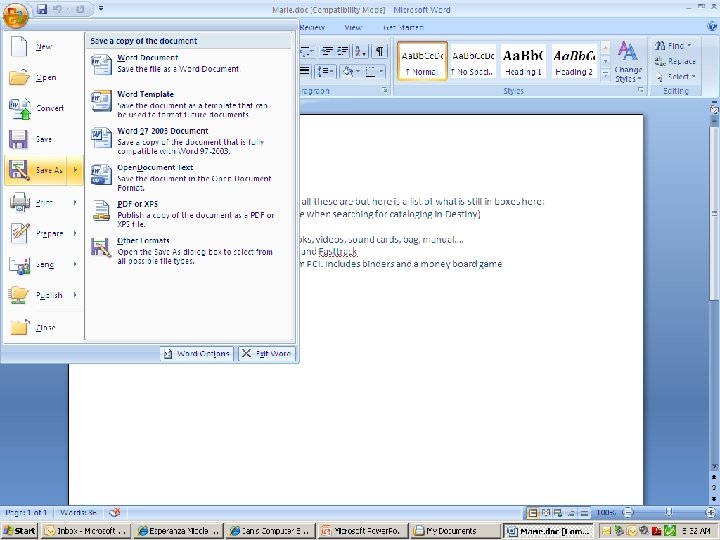Click Save in the Quick Access Toolbar

[42, 9]
